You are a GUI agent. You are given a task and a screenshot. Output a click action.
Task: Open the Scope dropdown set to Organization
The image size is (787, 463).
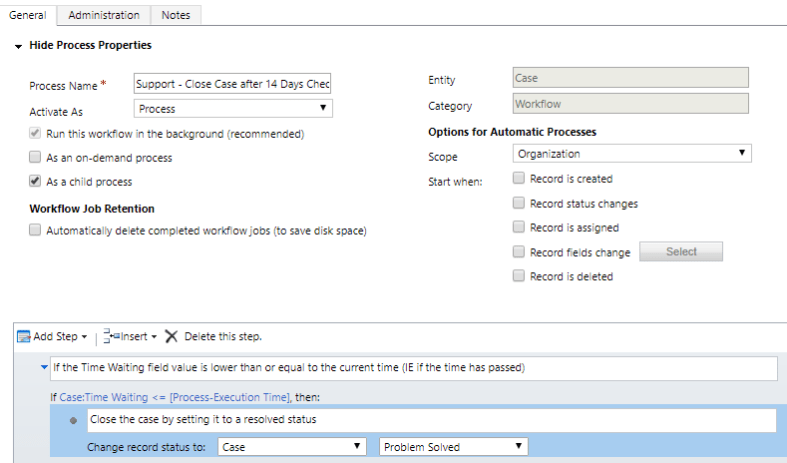click(630, 154)
